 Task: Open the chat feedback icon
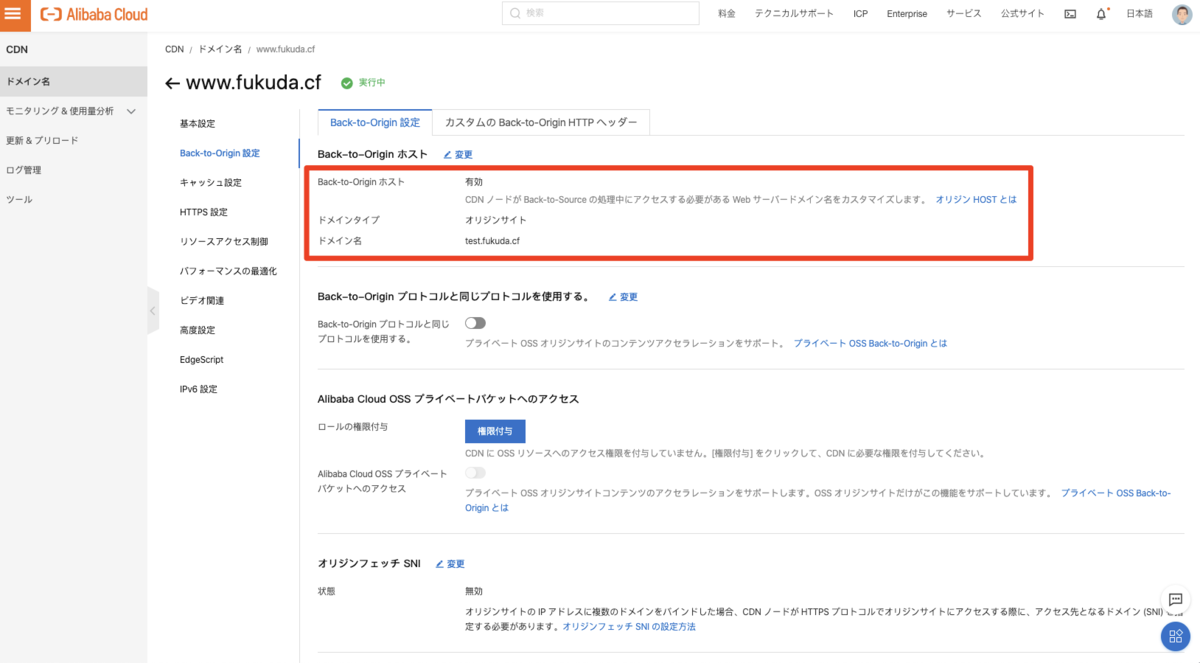tap(1175, 600)
